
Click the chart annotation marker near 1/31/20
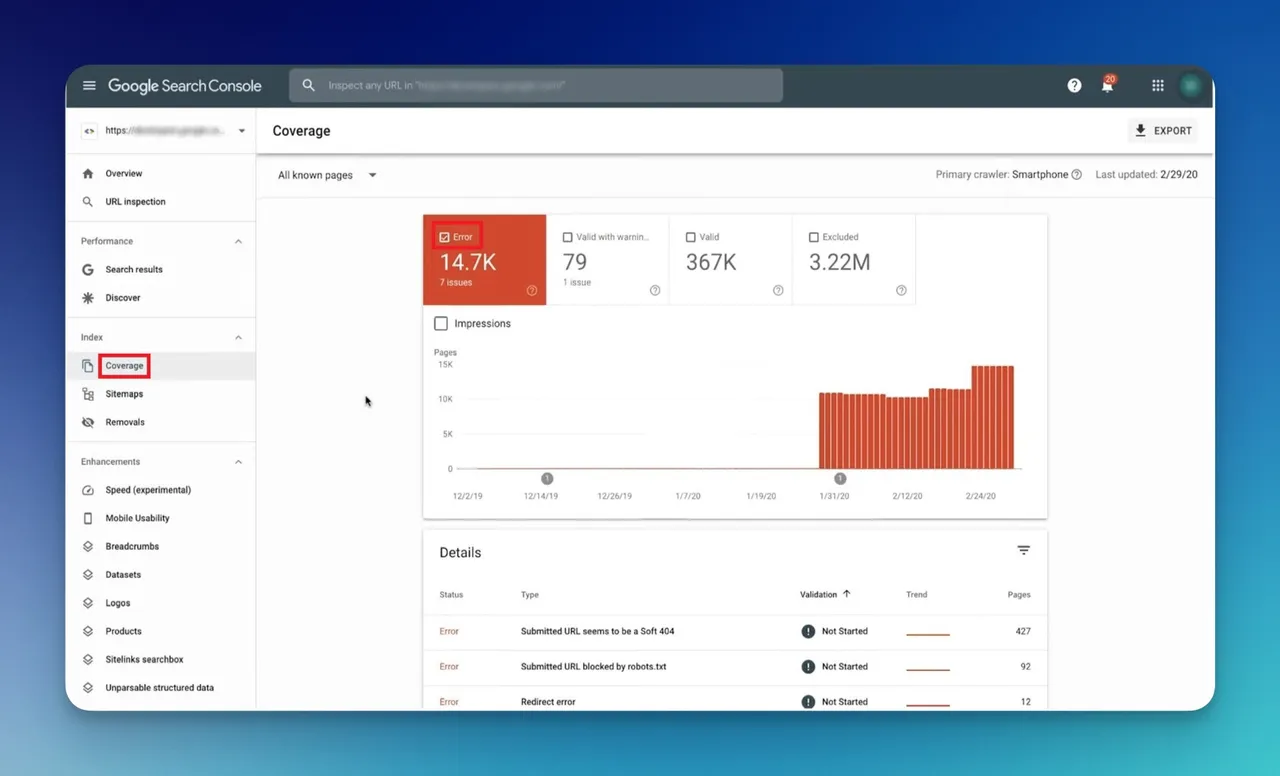(x=840, y=479)
